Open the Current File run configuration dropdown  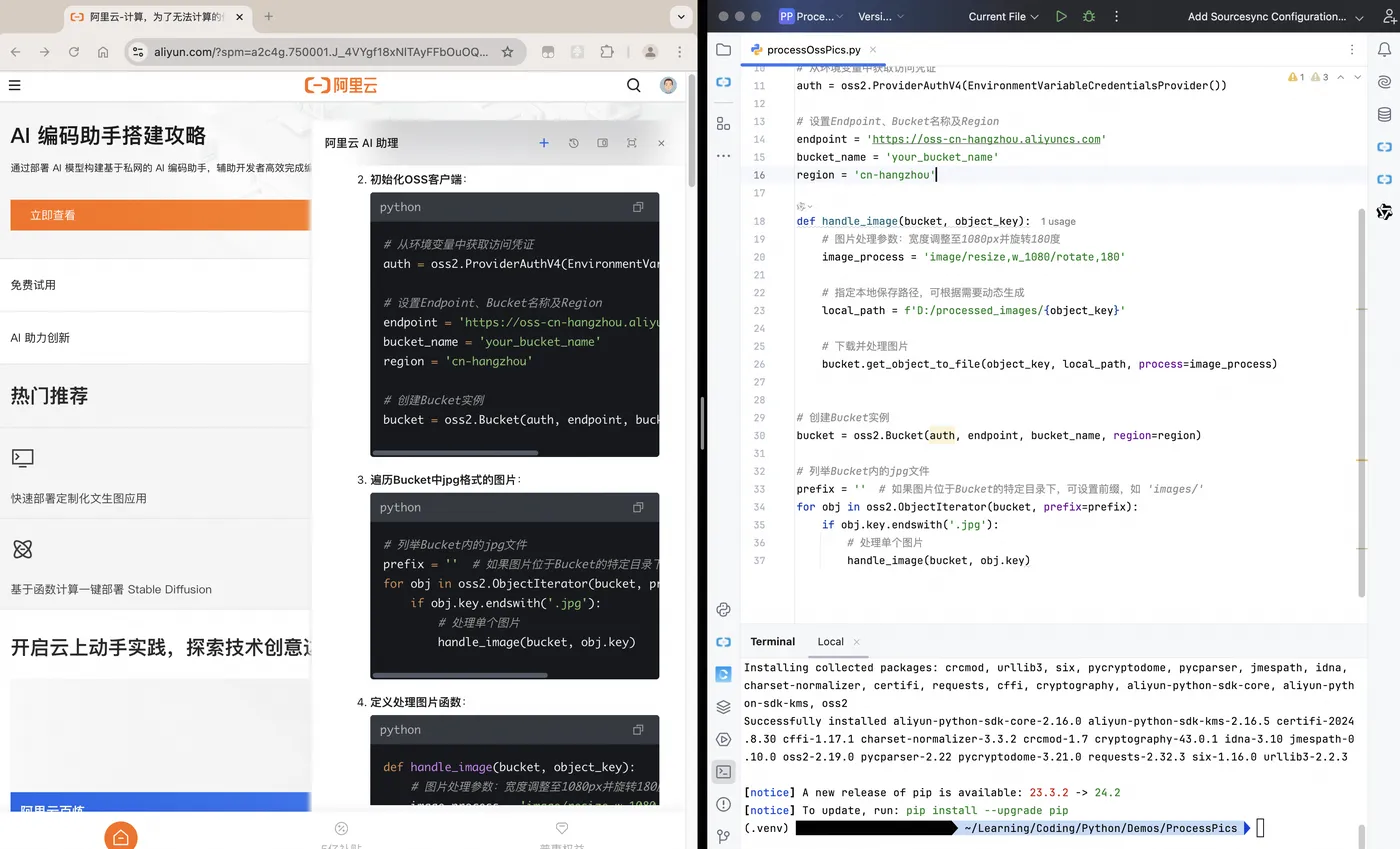[1003, 16]
